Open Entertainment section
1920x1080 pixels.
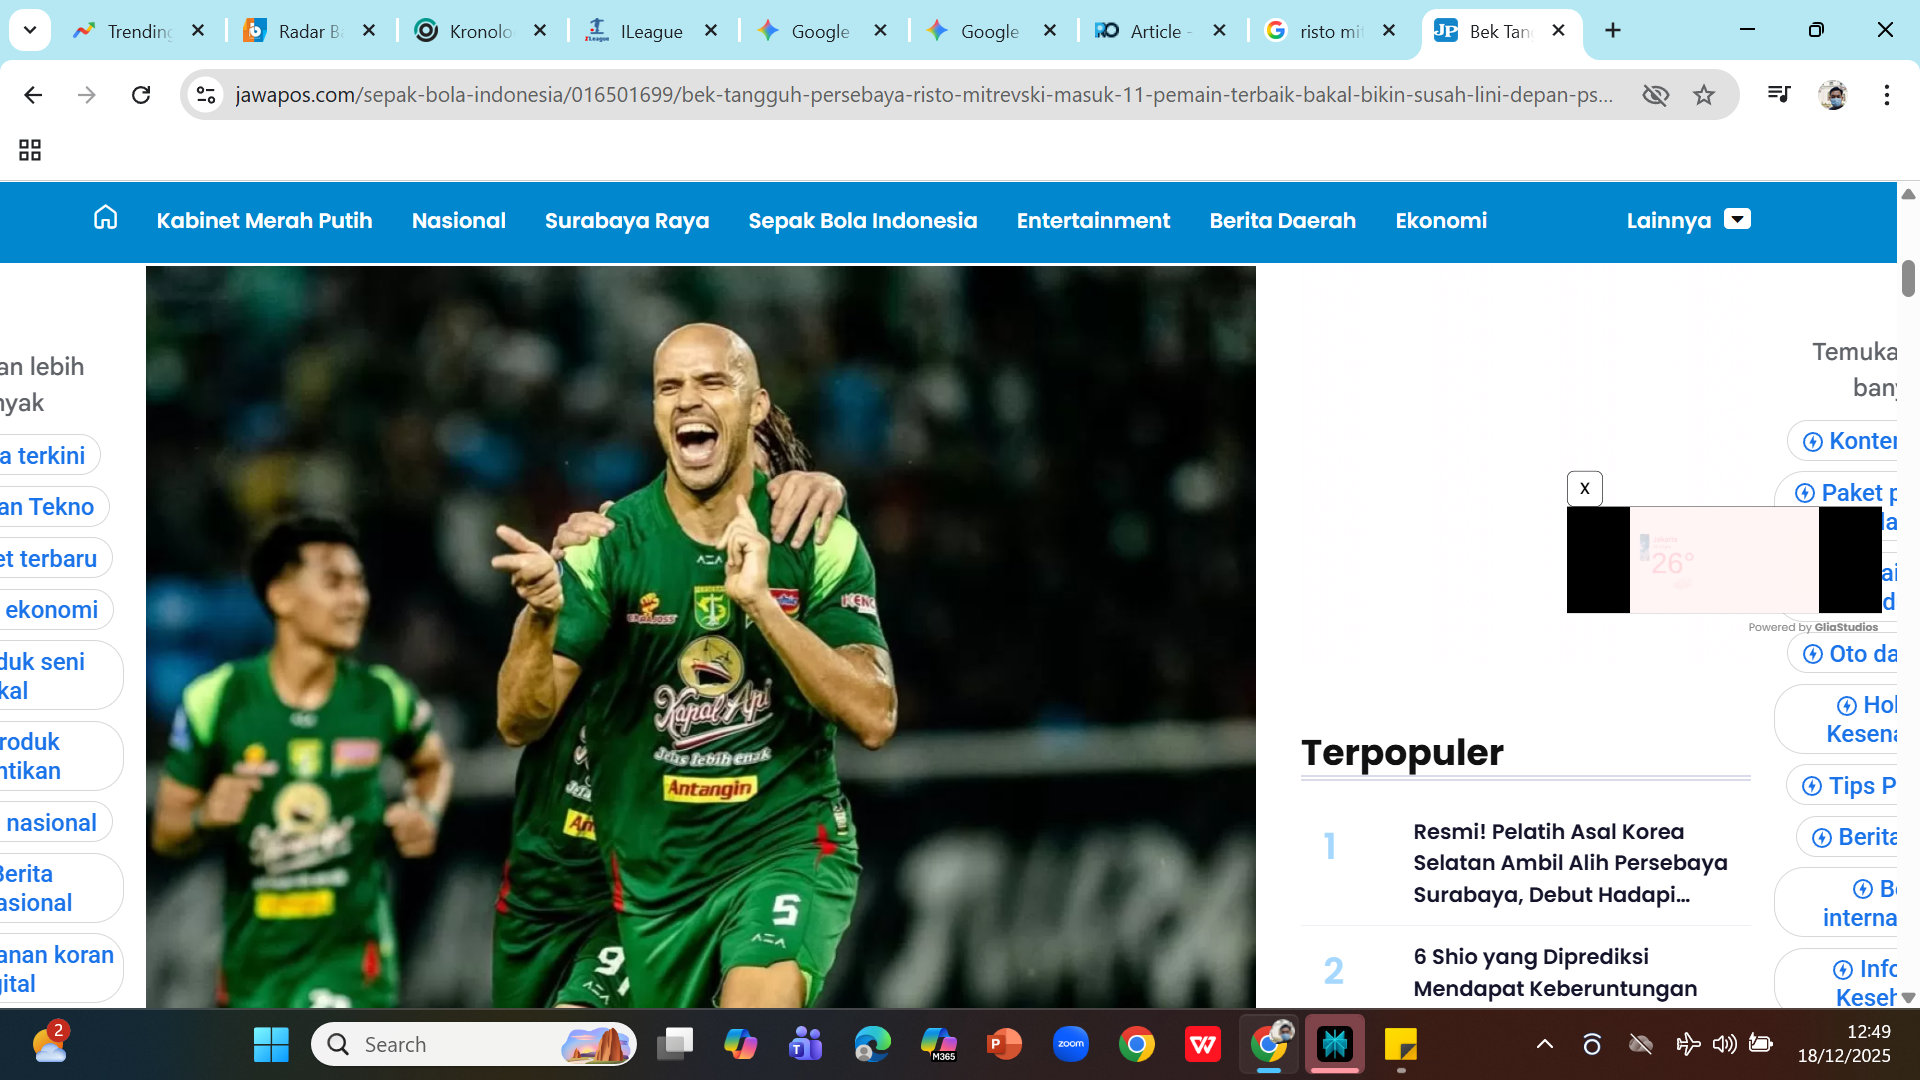pyautogui.click(x=1093, y=220)
